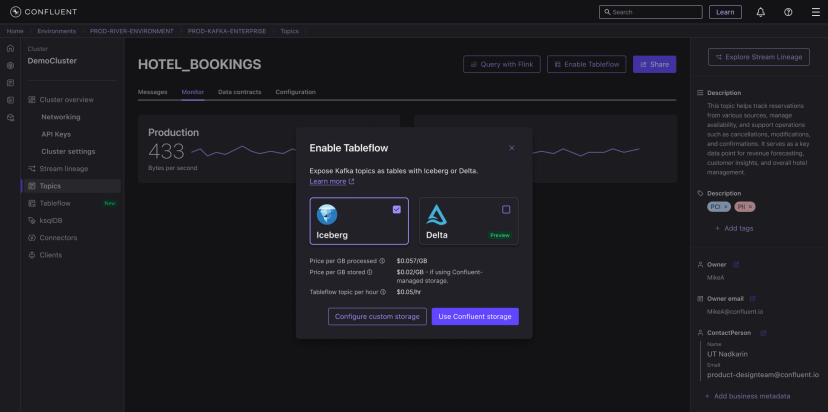Select Topics in sidebar
This screenshot has height=412, width=828.
coord(71,186)
